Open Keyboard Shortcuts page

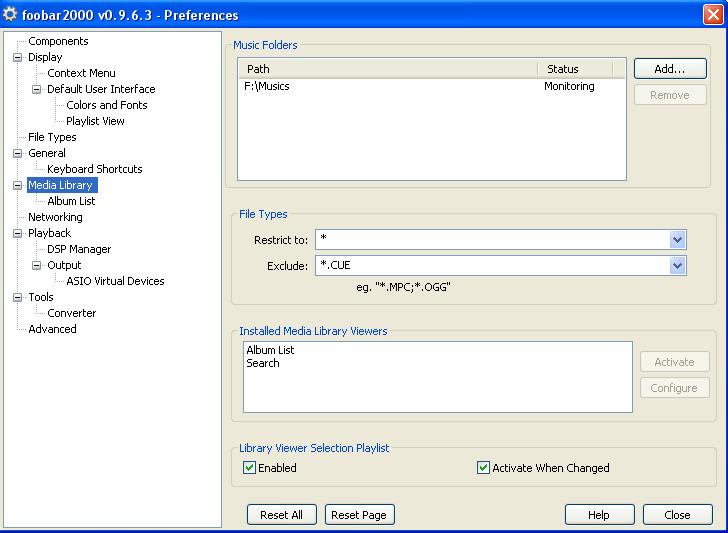[95, 169]
